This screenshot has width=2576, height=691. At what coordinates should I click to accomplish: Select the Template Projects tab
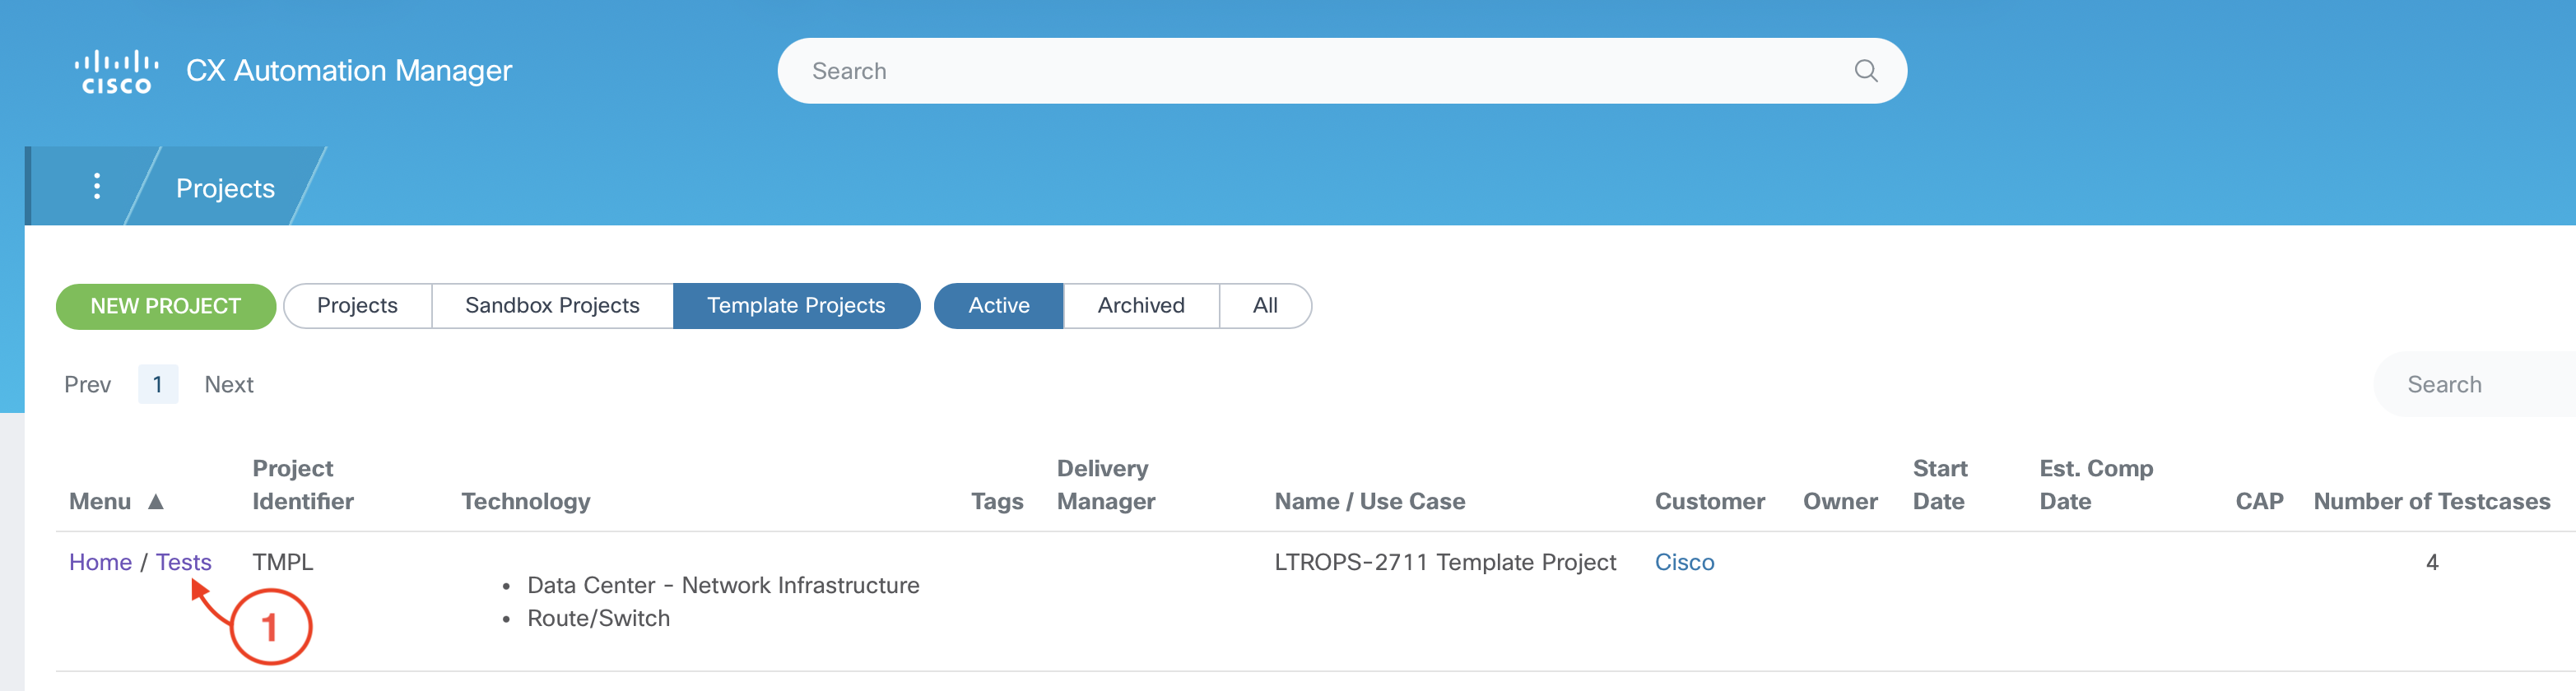click(796, 306)
